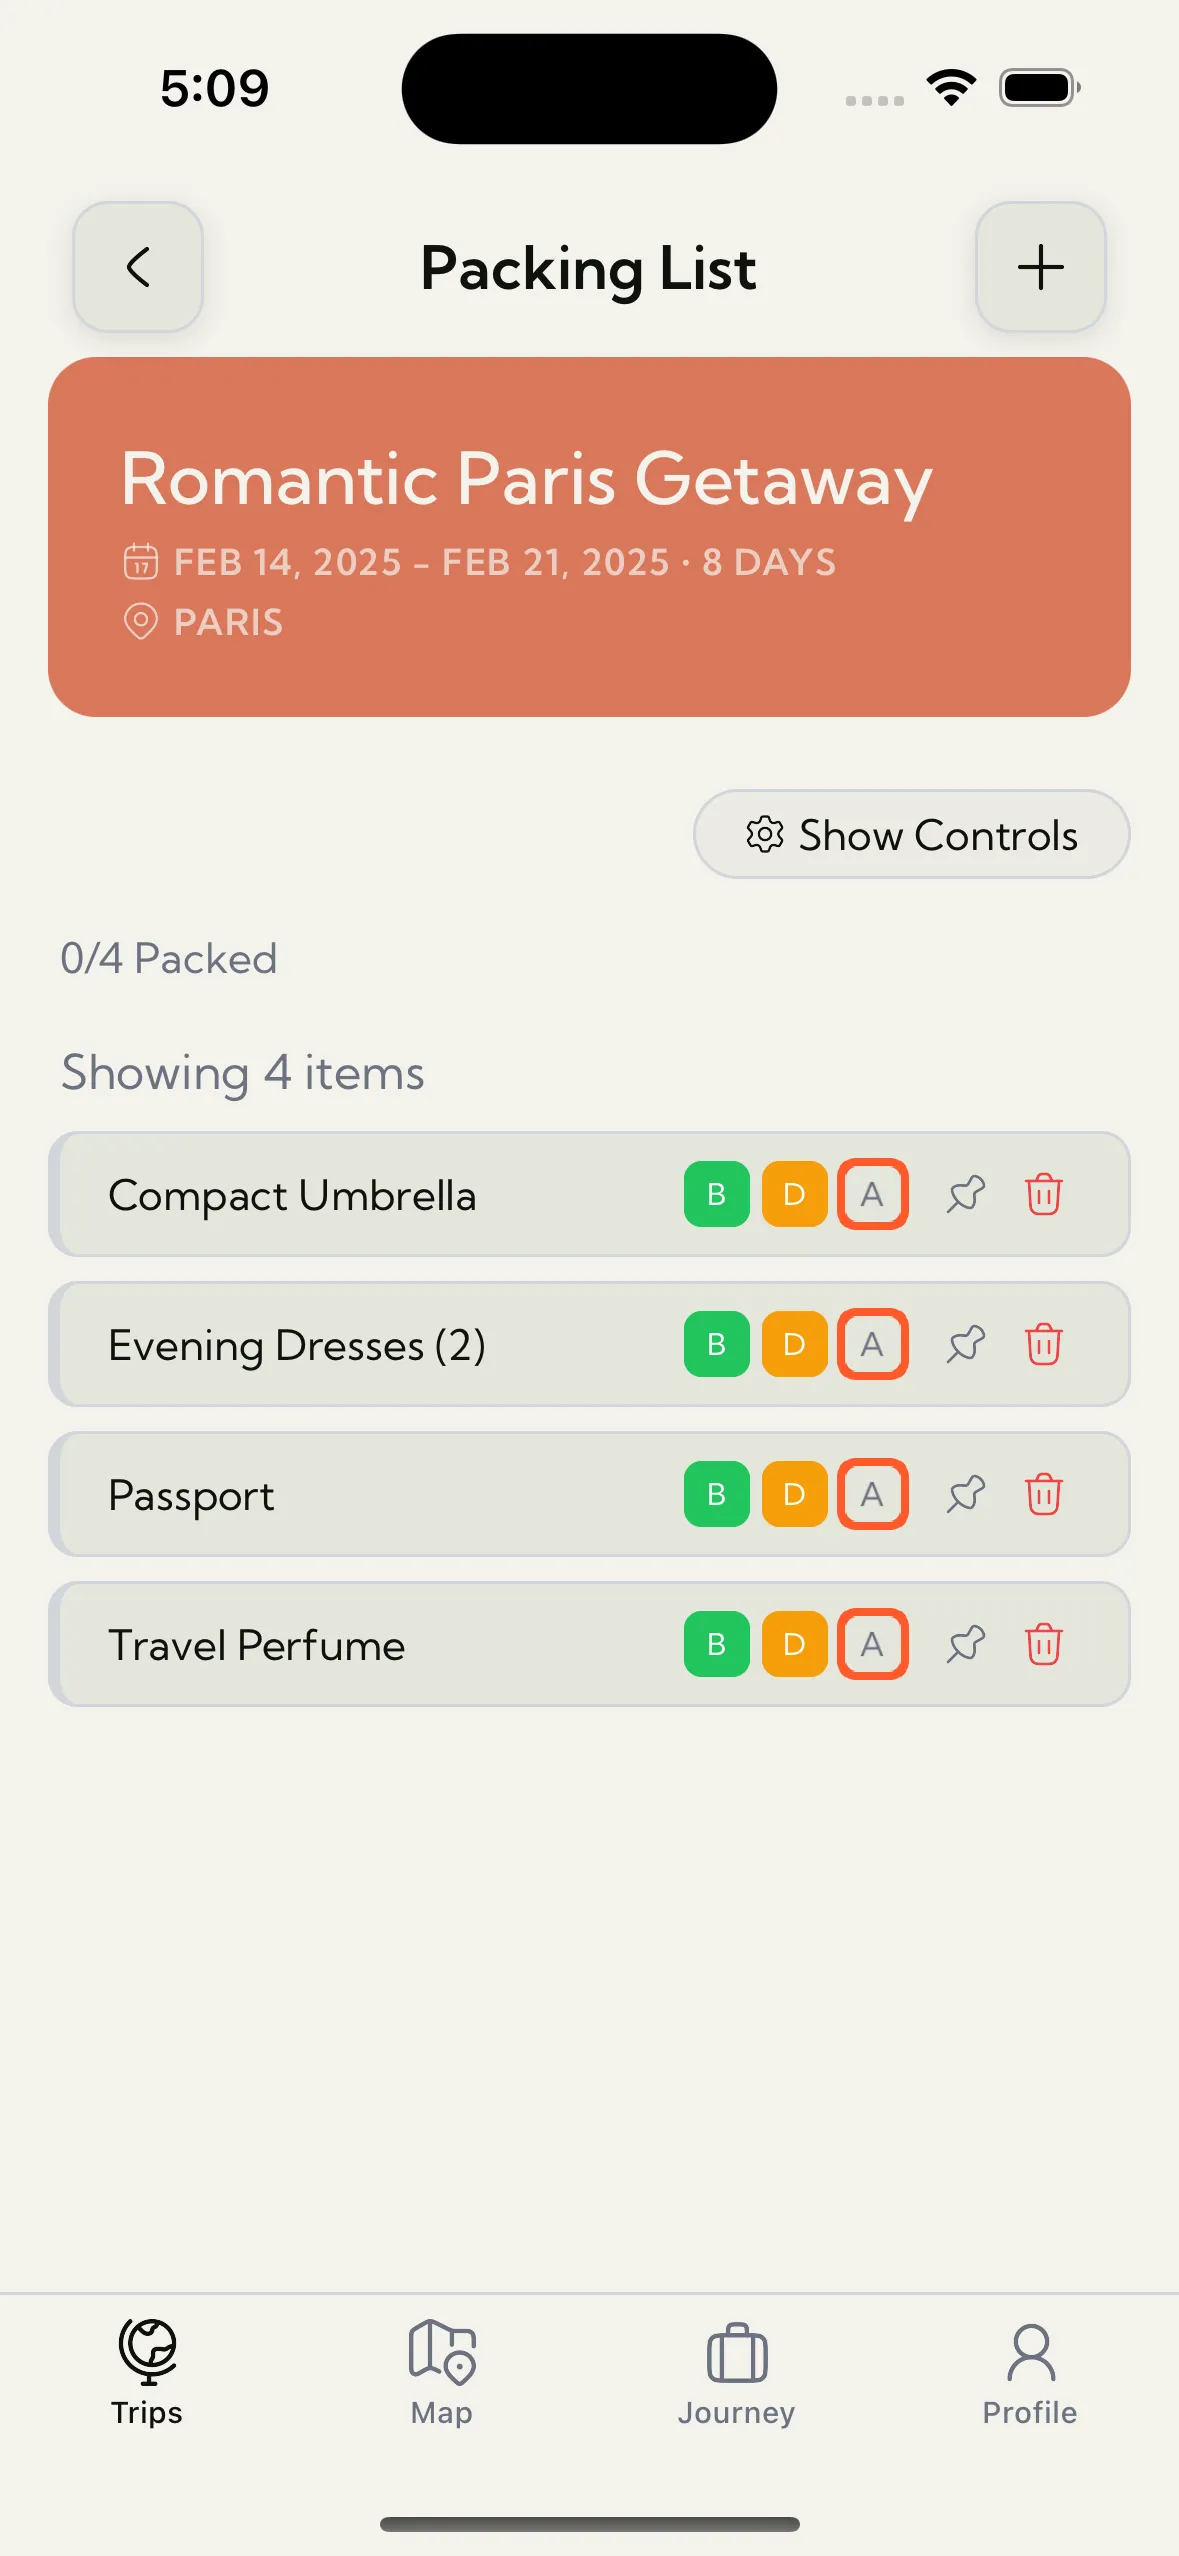Toggle the A tag on Passport

pyautogui.click(x=872, y=1494)
